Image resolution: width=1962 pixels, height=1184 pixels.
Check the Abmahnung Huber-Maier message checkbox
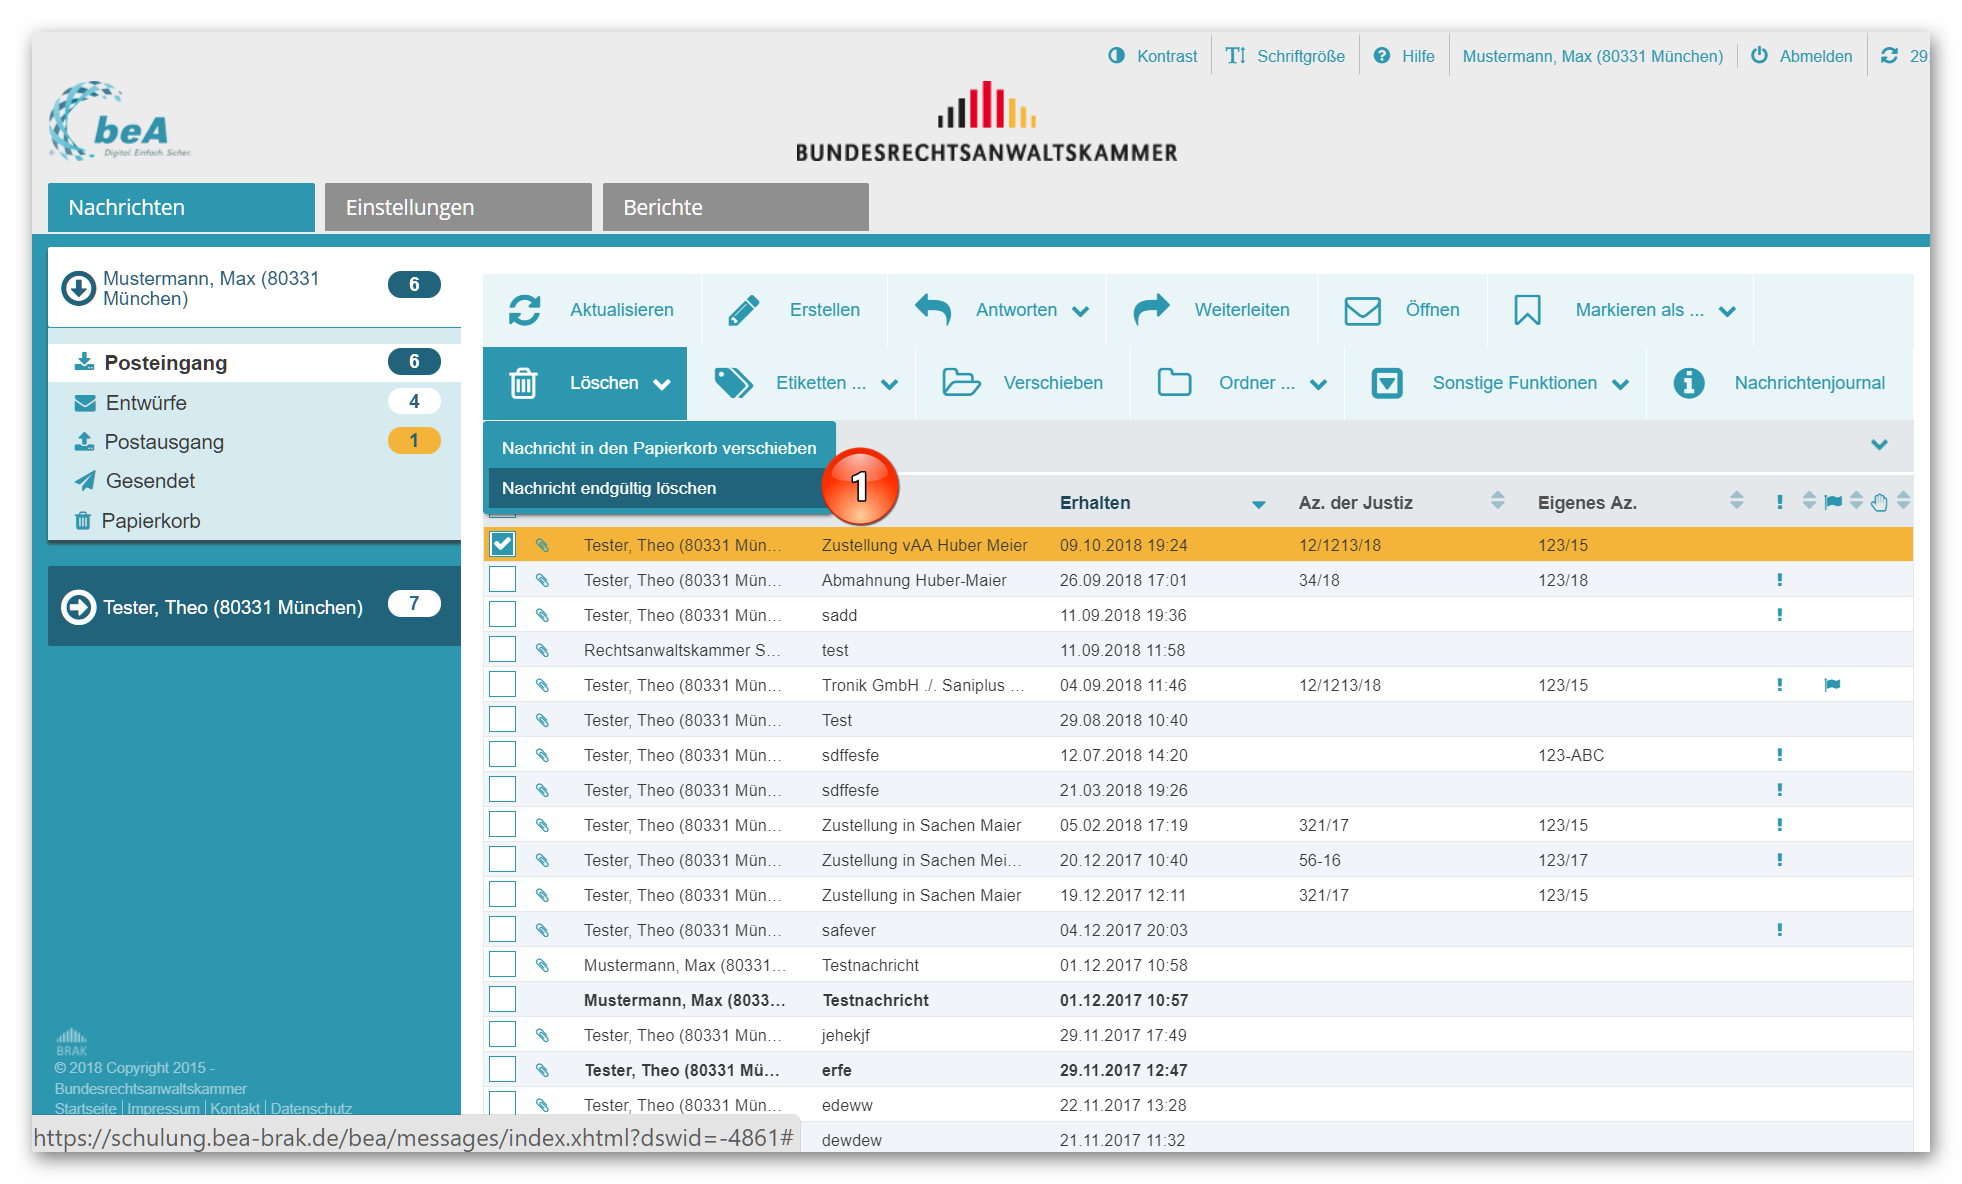(x=502, y=580)
